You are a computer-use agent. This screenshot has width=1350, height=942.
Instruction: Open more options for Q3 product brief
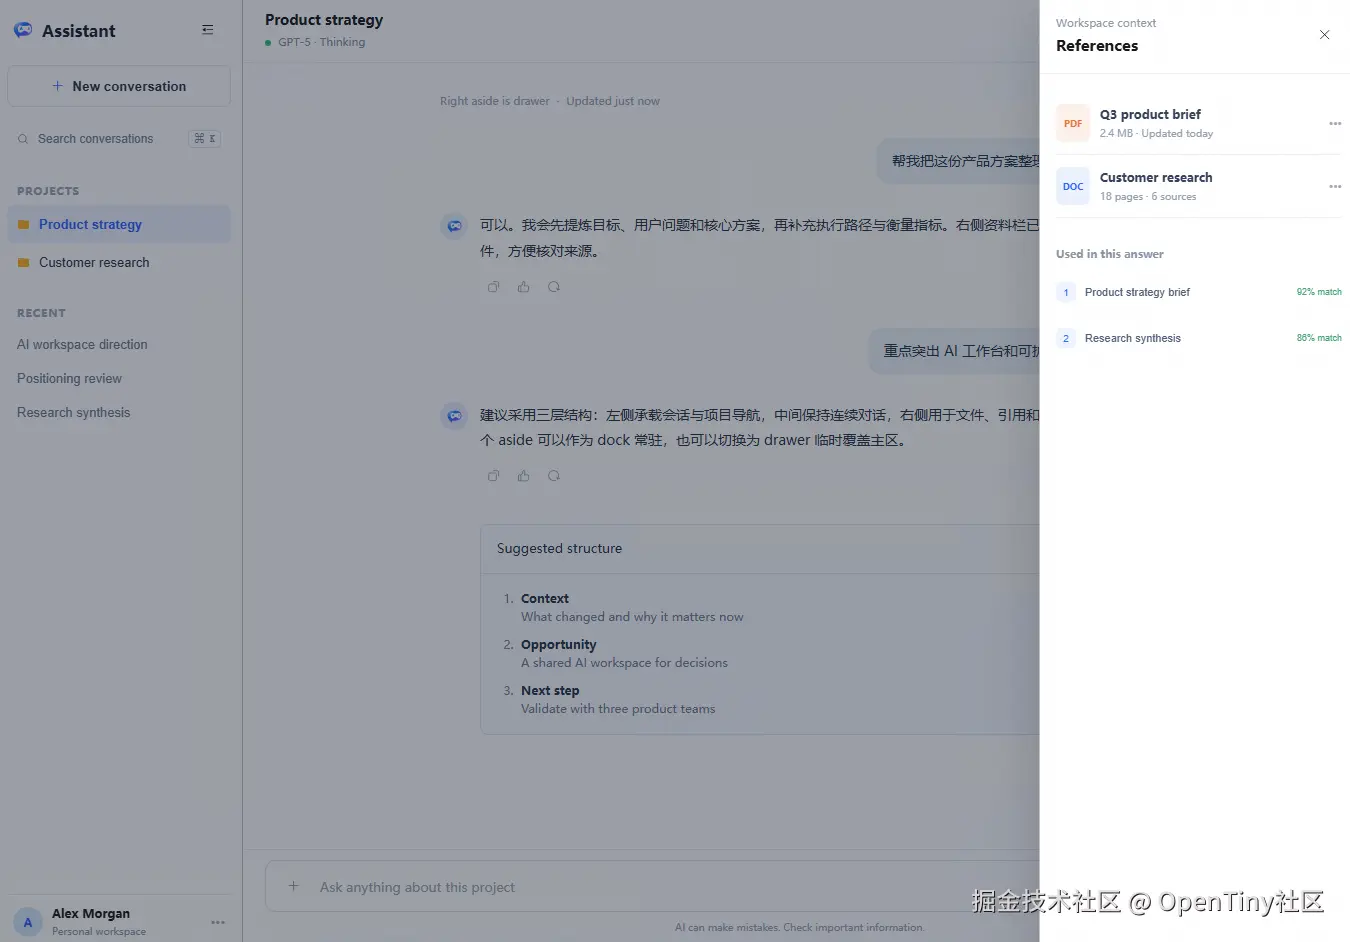point(1335,123)
